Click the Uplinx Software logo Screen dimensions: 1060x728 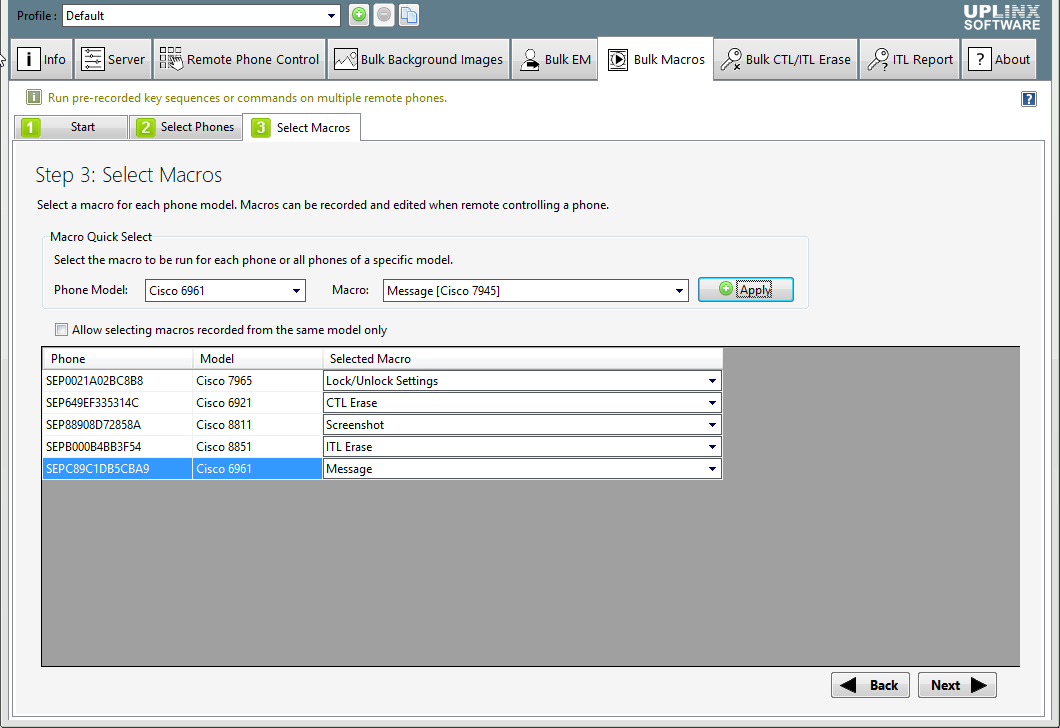(1002, 18)
